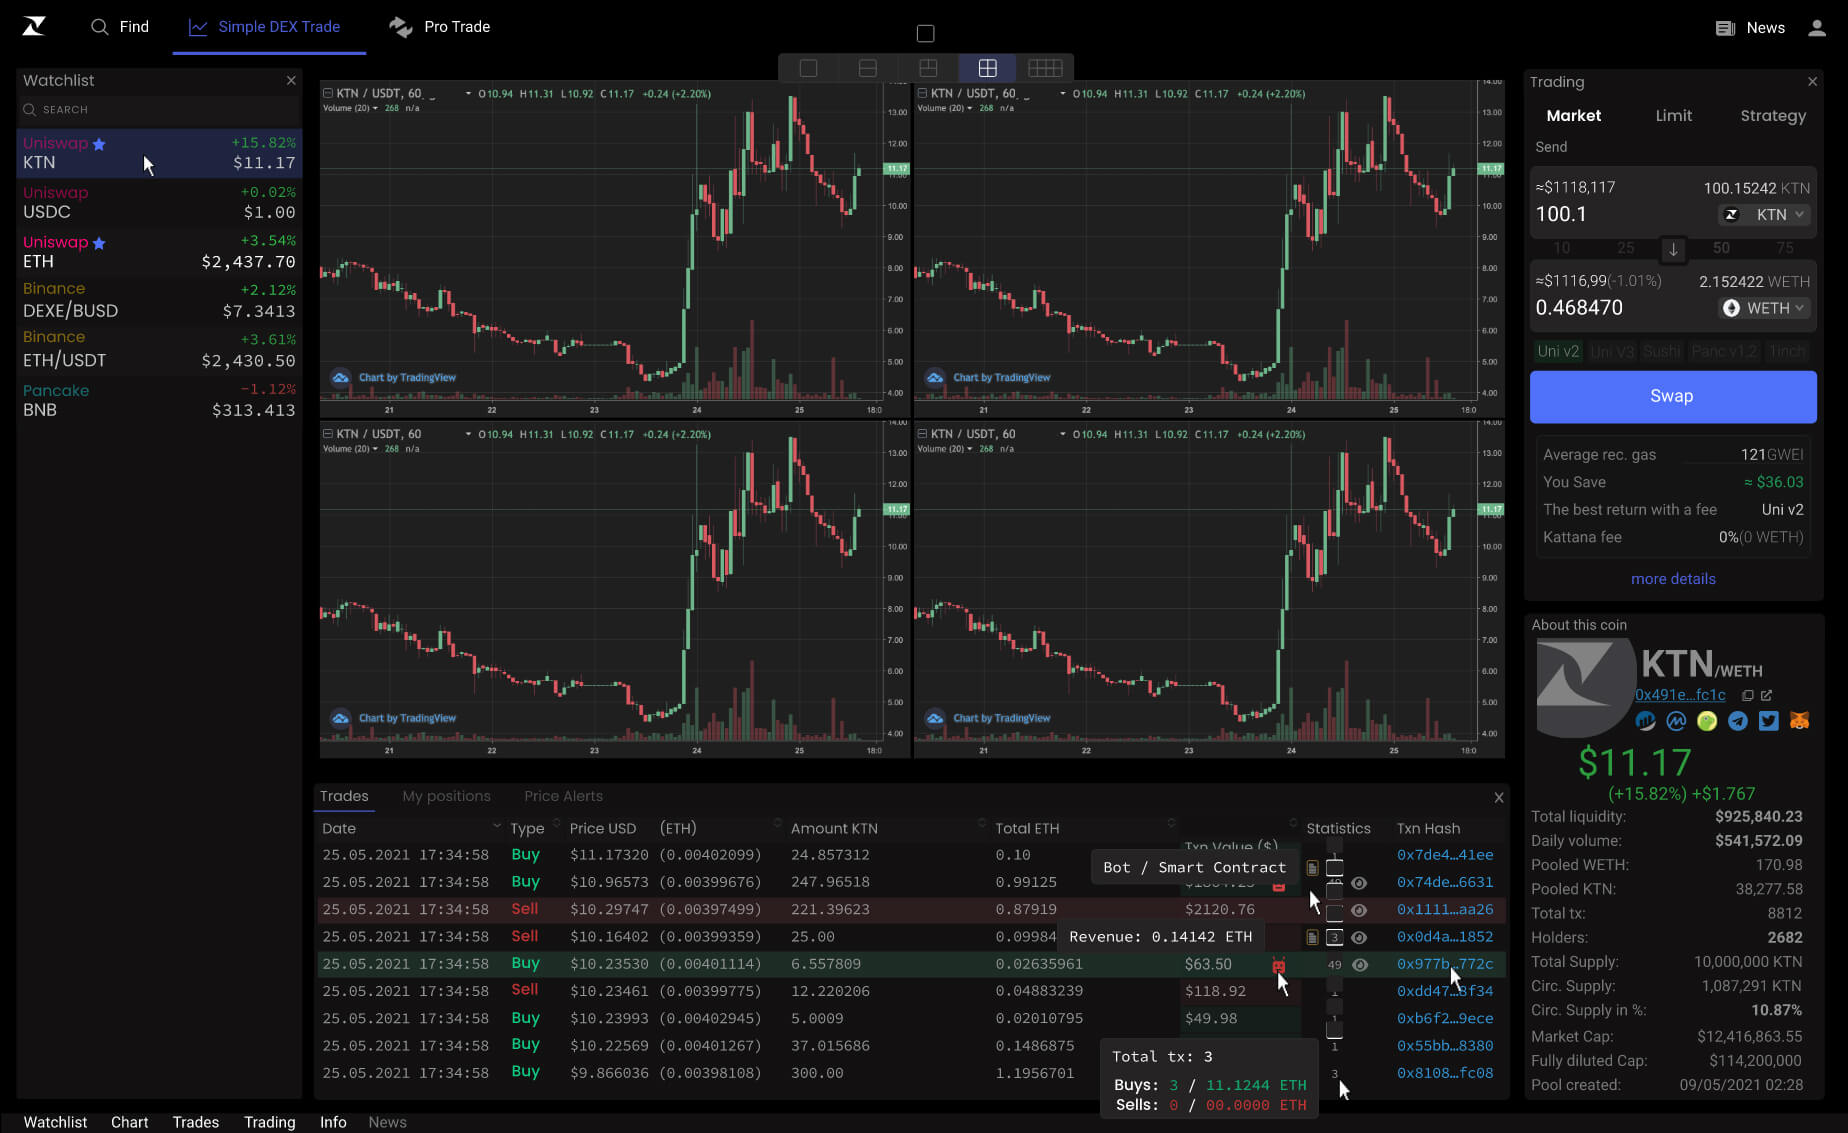Switch to Pro Trade tab

440,27
